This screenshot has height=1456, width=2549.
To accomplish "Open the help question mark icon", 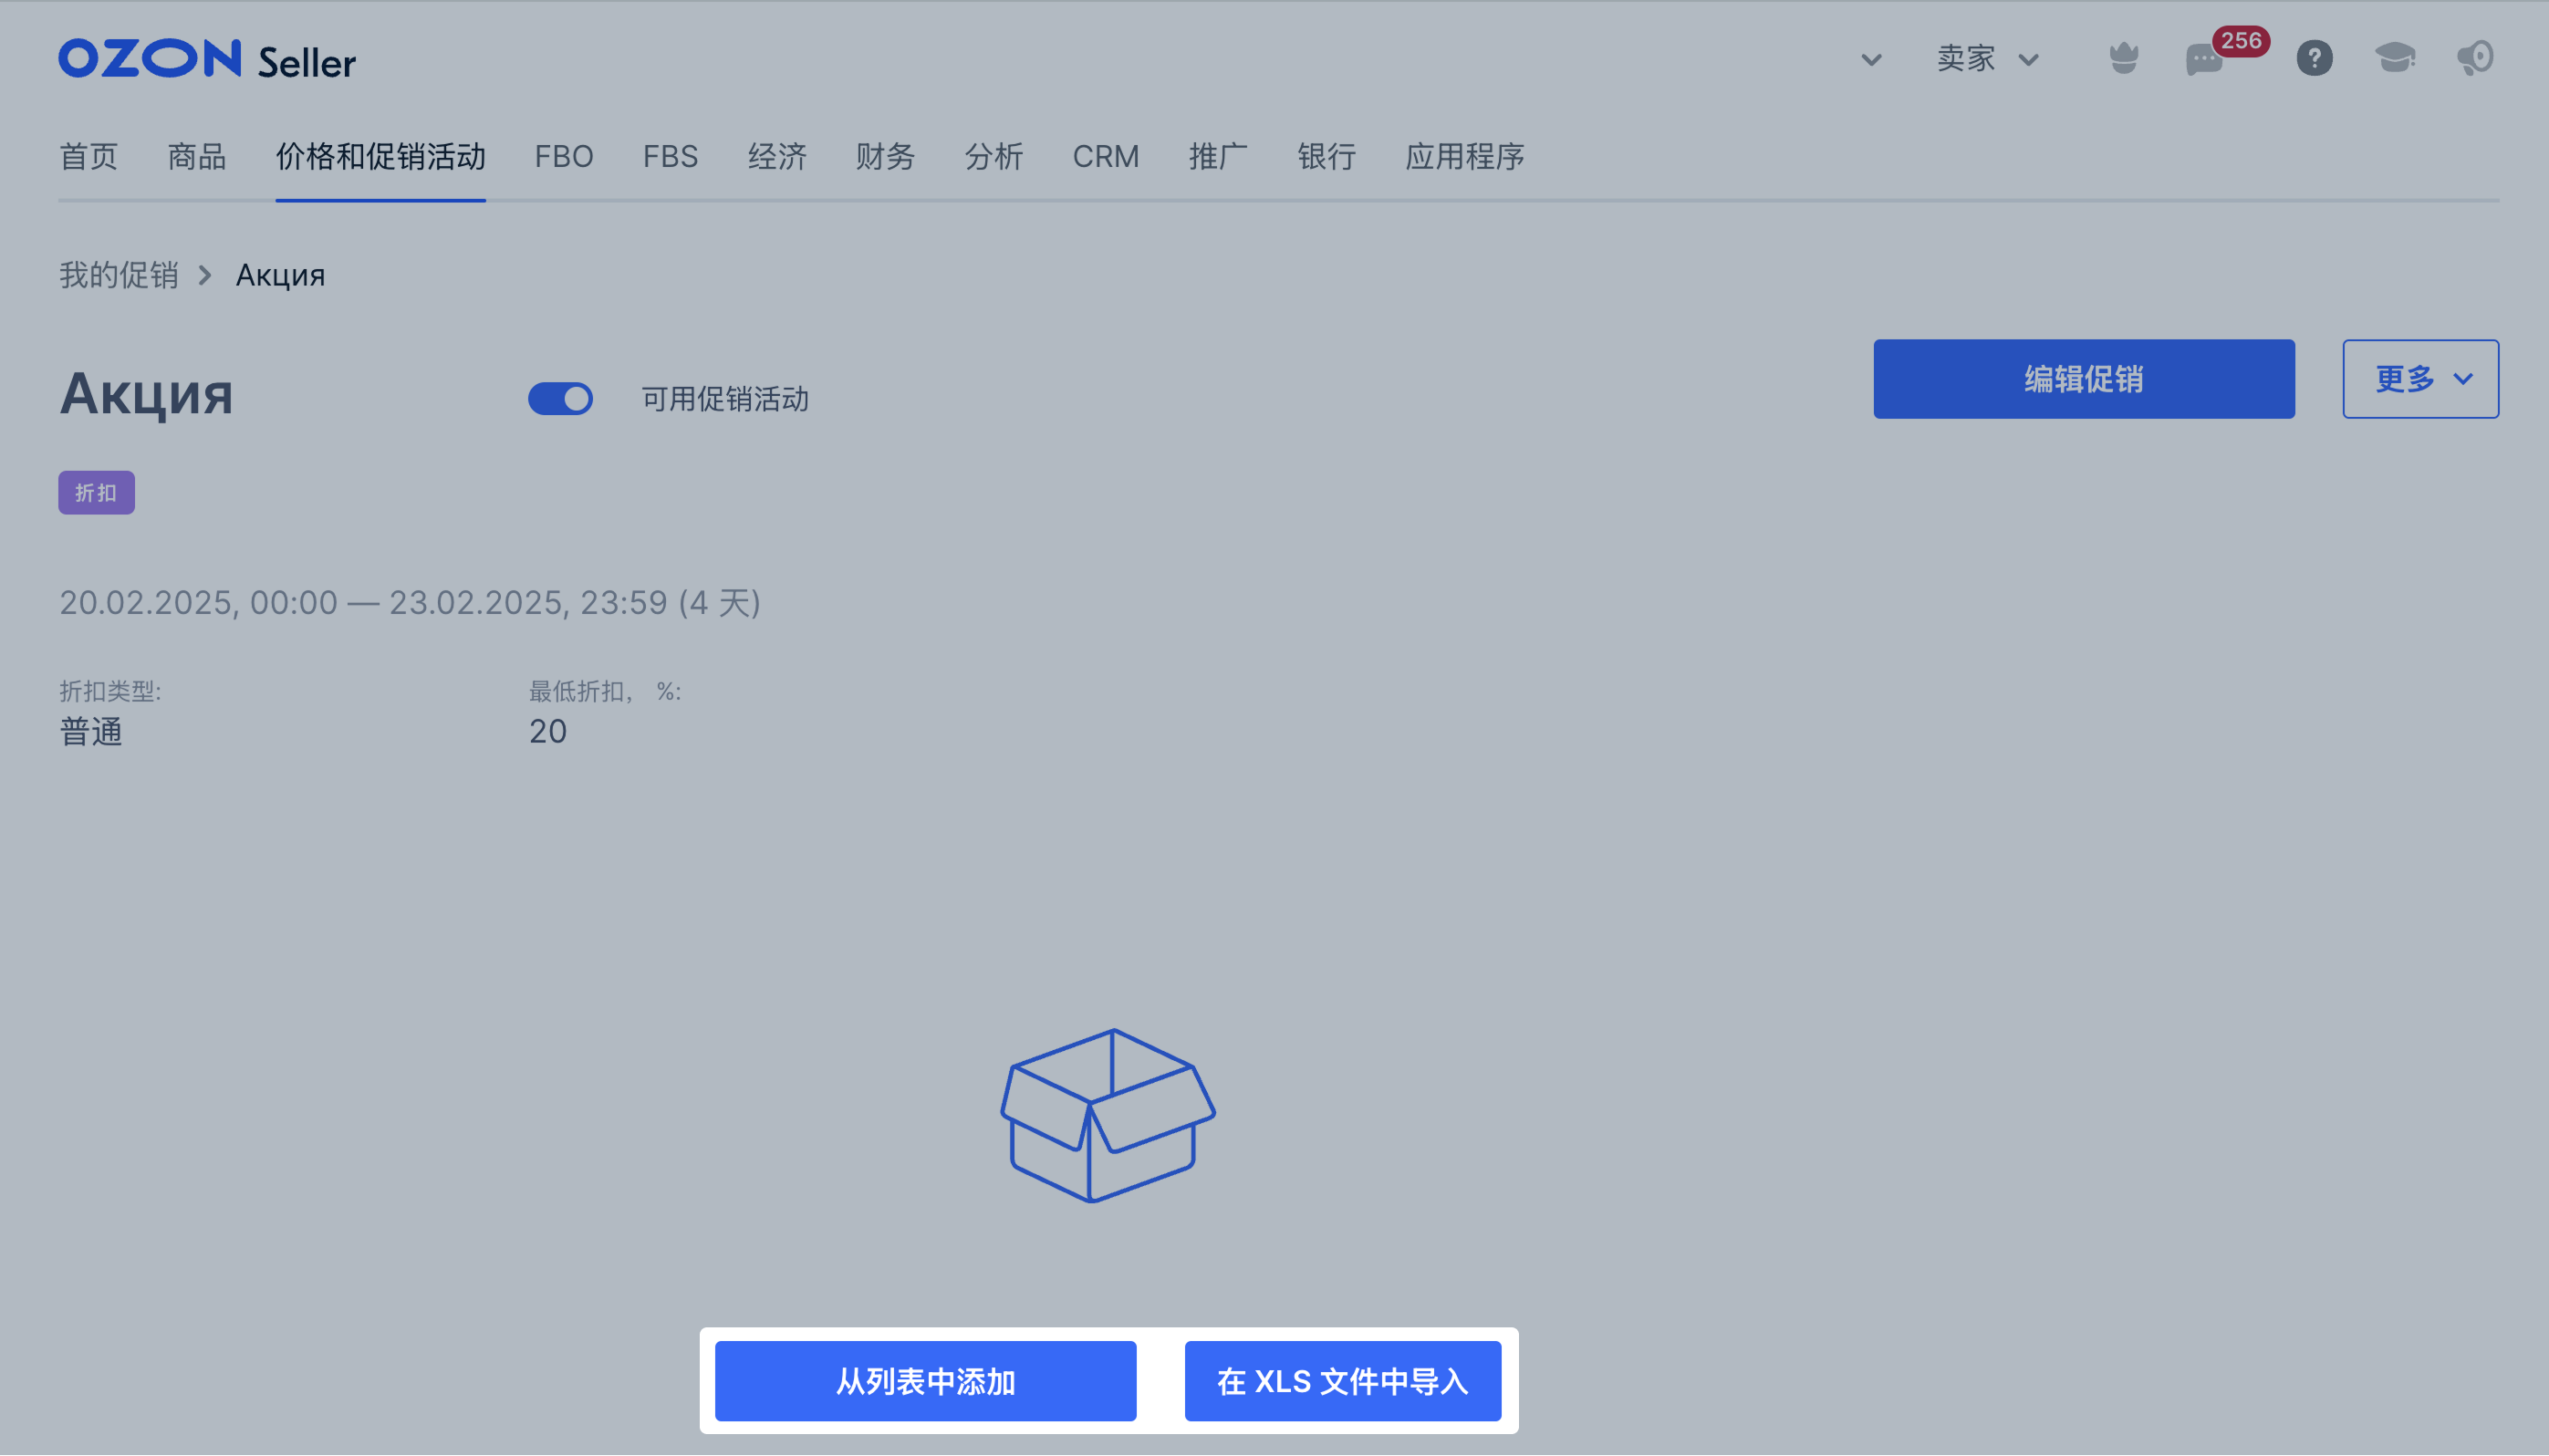I will click(x=2314, y=58).
